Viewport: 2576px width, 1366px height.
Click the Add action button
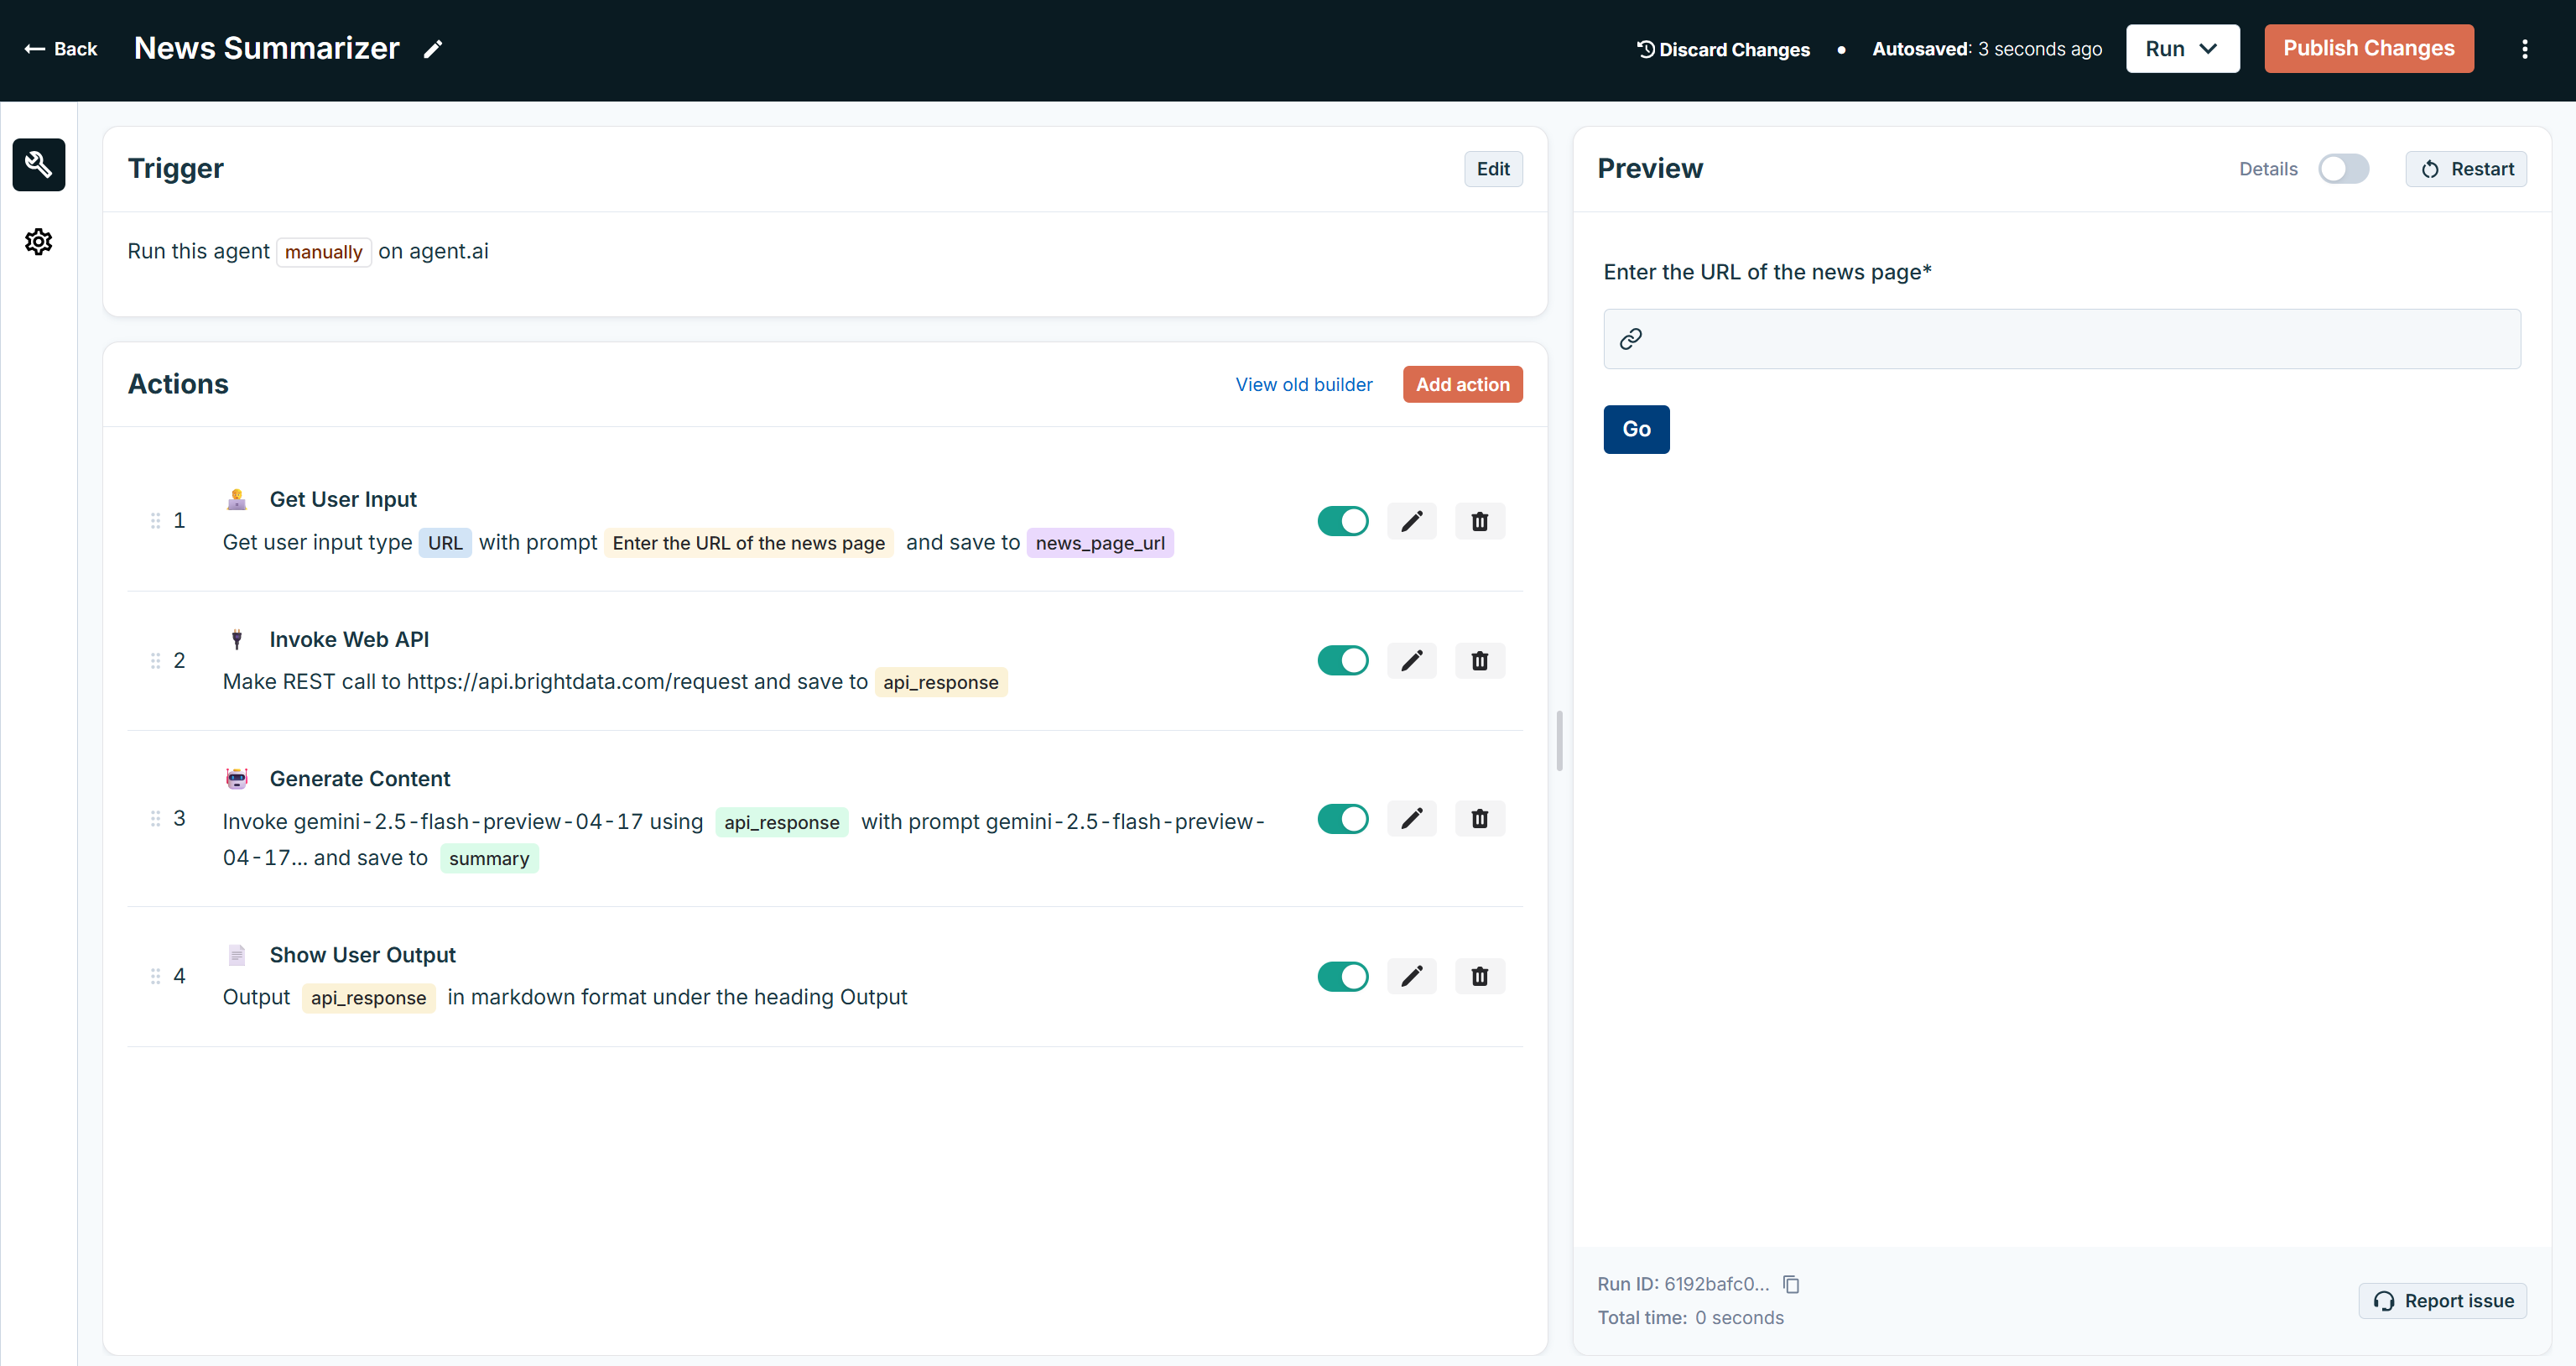click(1462, 385)
